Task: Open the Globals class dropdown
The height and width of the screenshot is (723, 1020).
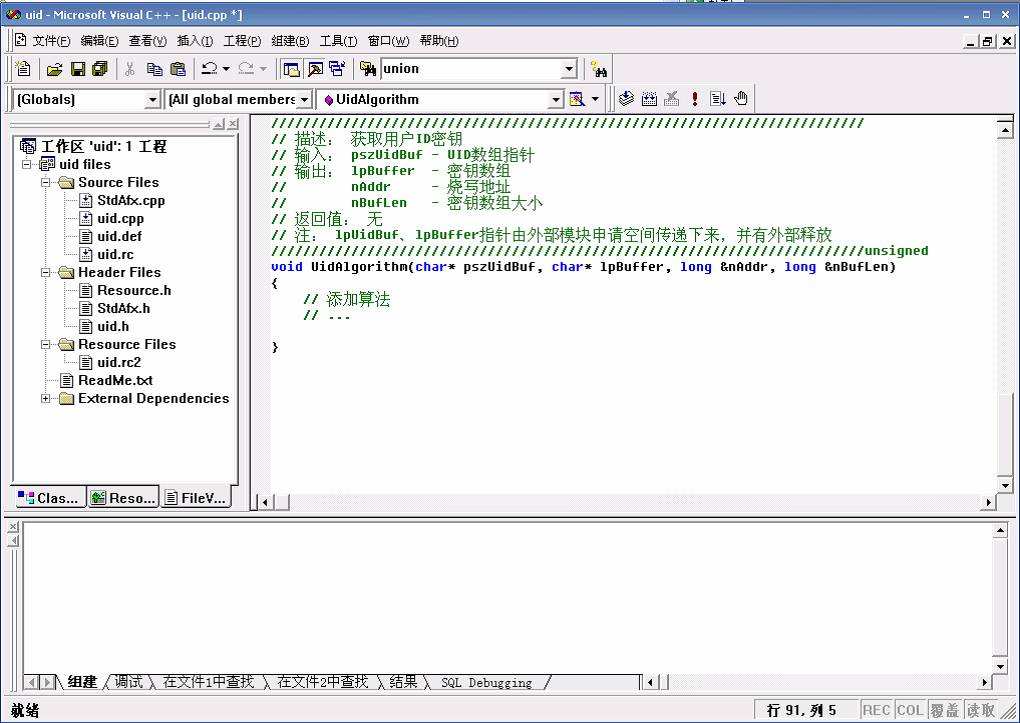Action: pos(153,100)
